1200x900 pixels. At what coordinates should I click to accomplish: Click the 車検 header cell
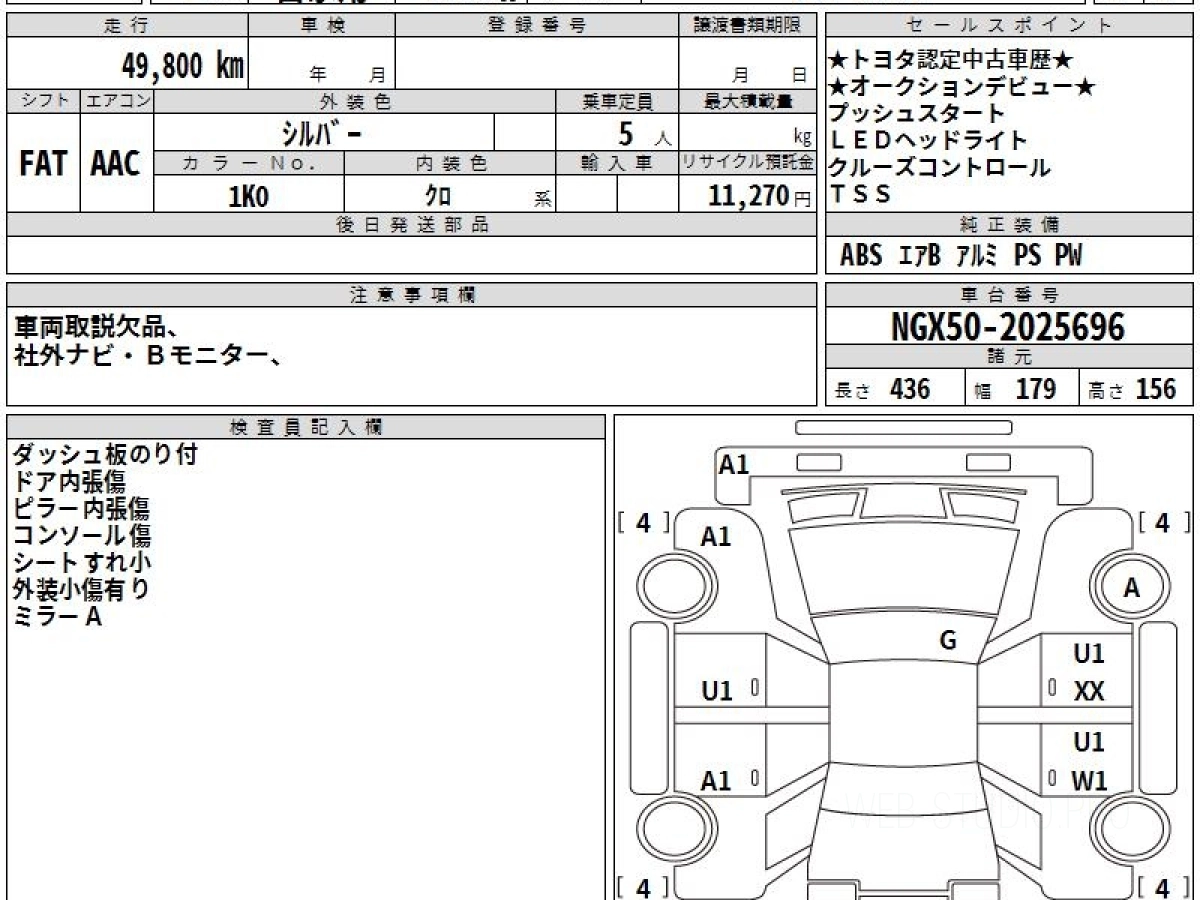(x=322, y=26)
